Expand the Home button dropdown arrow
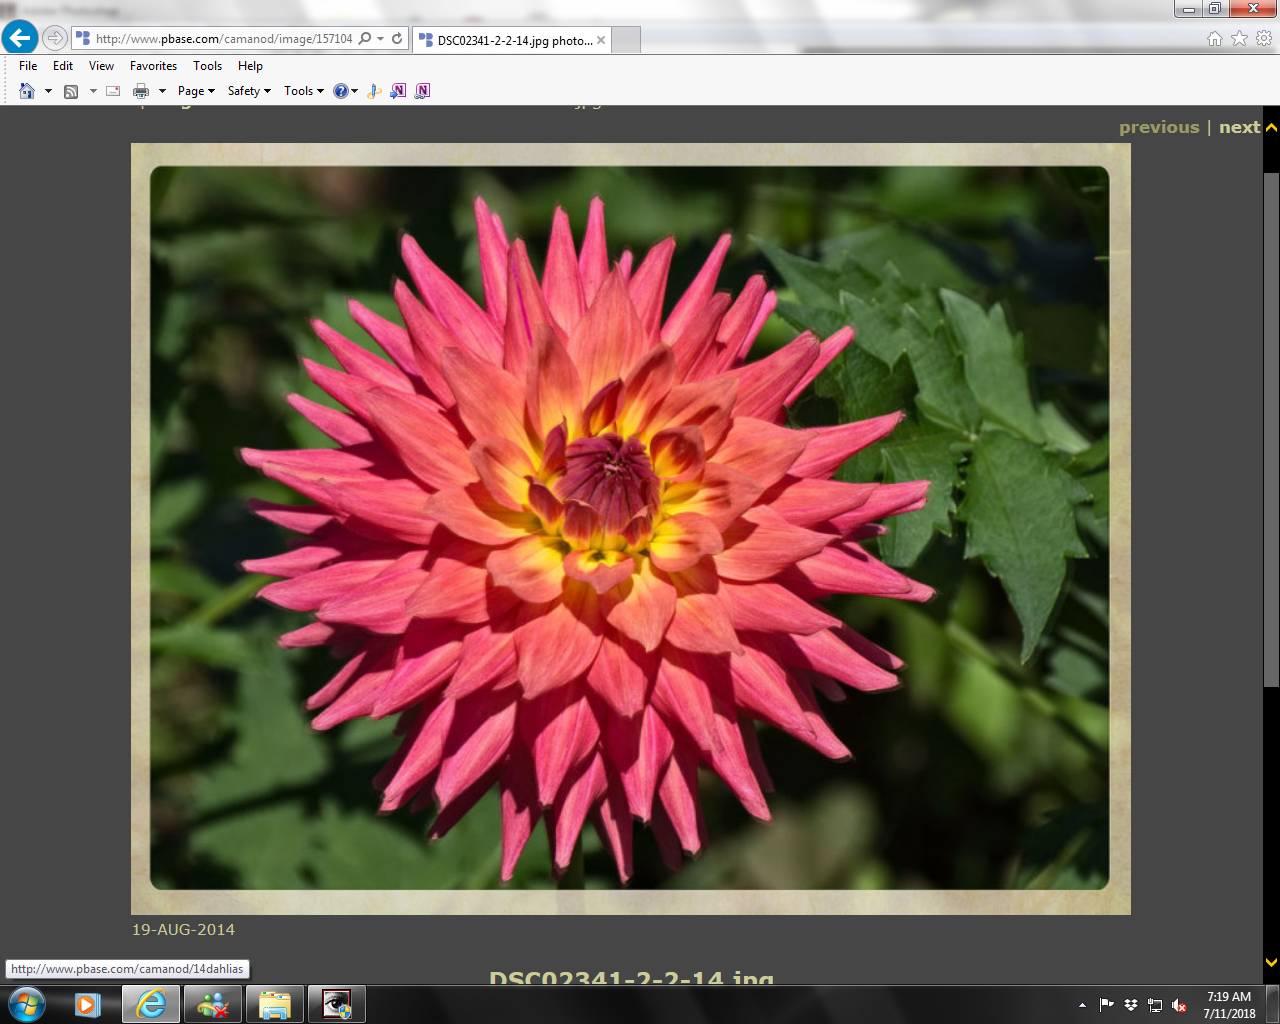Screen dimensions: 1280x1024 48,91
